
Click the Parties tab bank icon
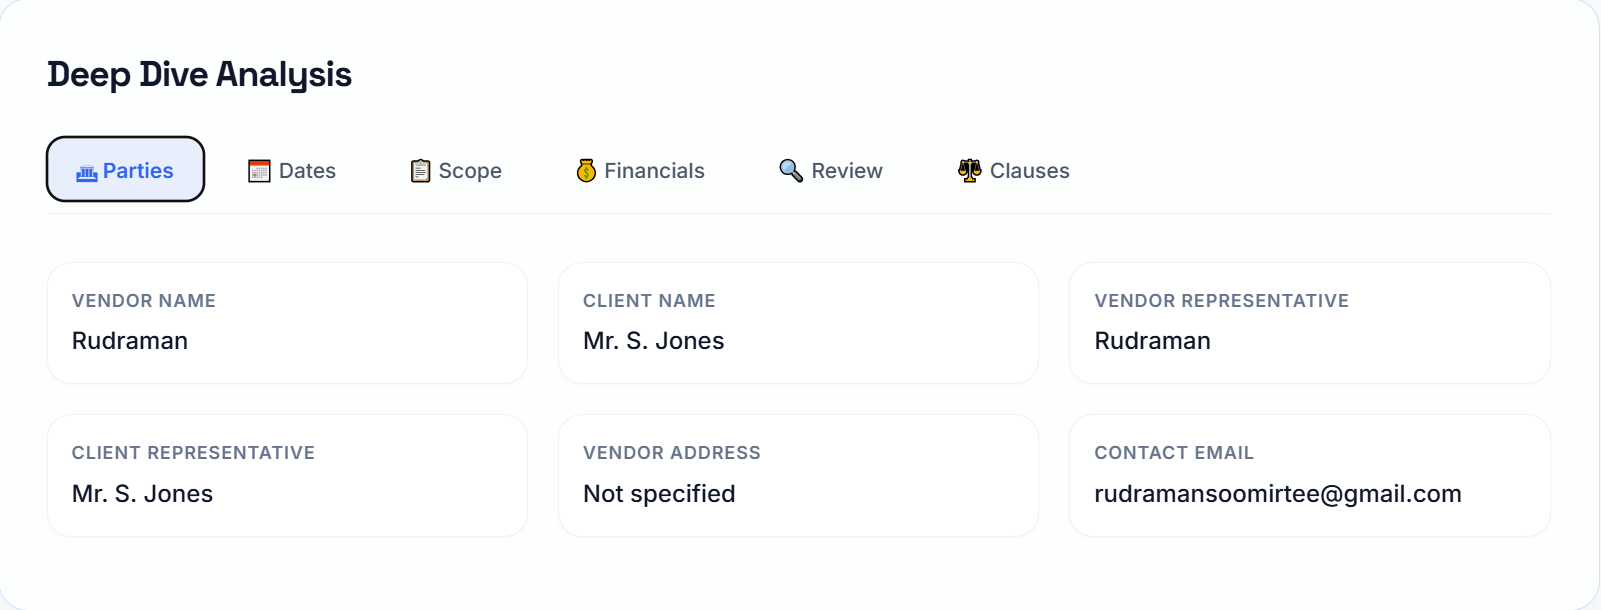click(87, 172)
